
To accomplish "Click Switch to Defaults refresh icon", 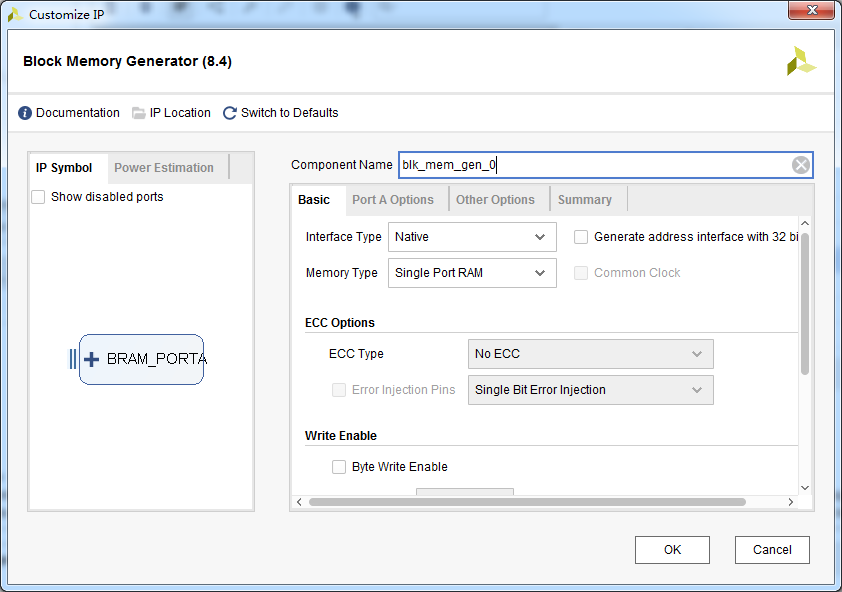I will (229, 112).
